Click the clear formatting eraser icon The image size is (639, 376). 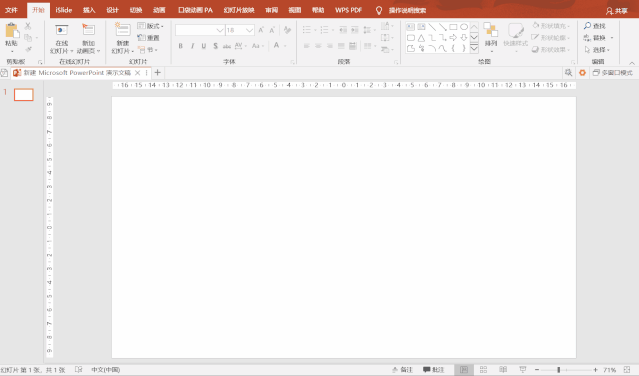point(287,30)
